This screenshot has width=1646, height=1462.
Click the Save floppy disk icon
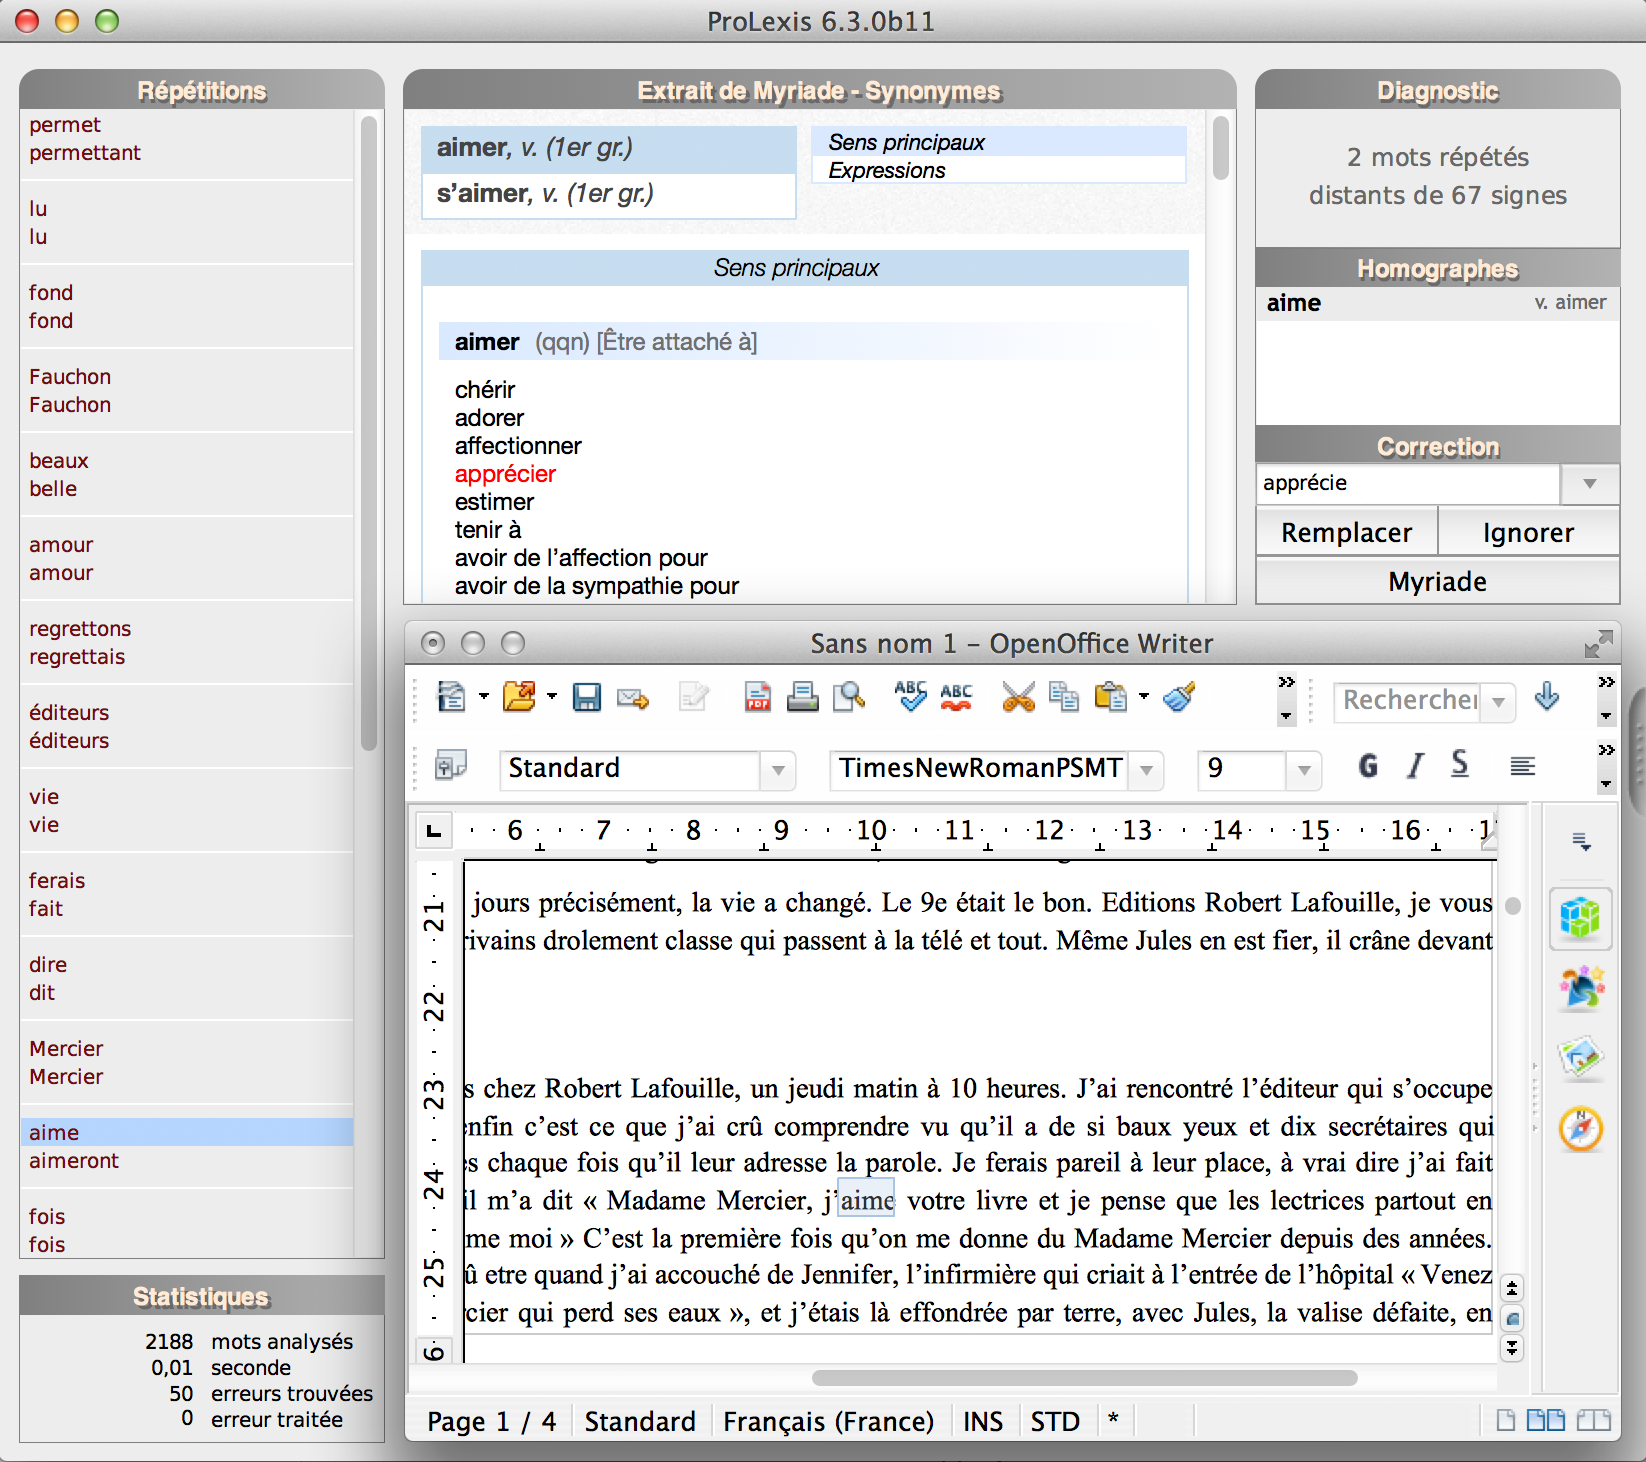pos(586,697)
